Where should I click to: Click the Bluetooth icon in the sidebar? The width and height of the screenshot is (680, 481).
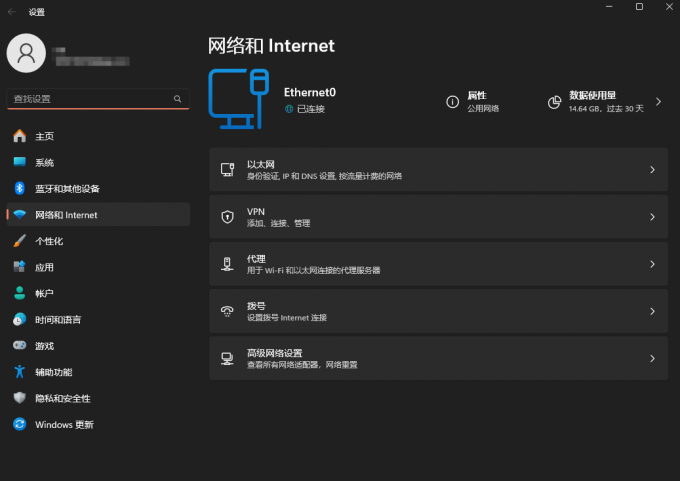point(20,188)
